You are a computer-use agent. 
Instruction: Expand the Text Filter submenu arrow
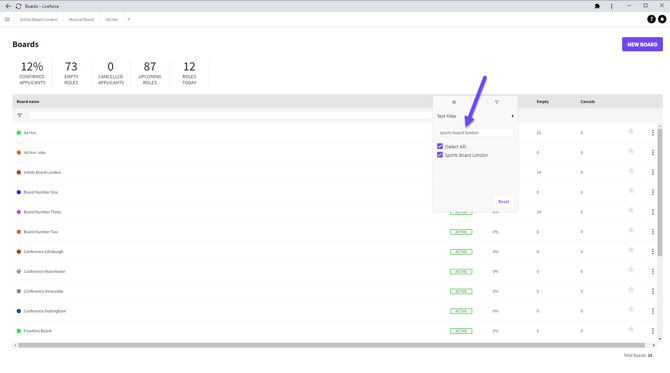(x=512, y=116)
